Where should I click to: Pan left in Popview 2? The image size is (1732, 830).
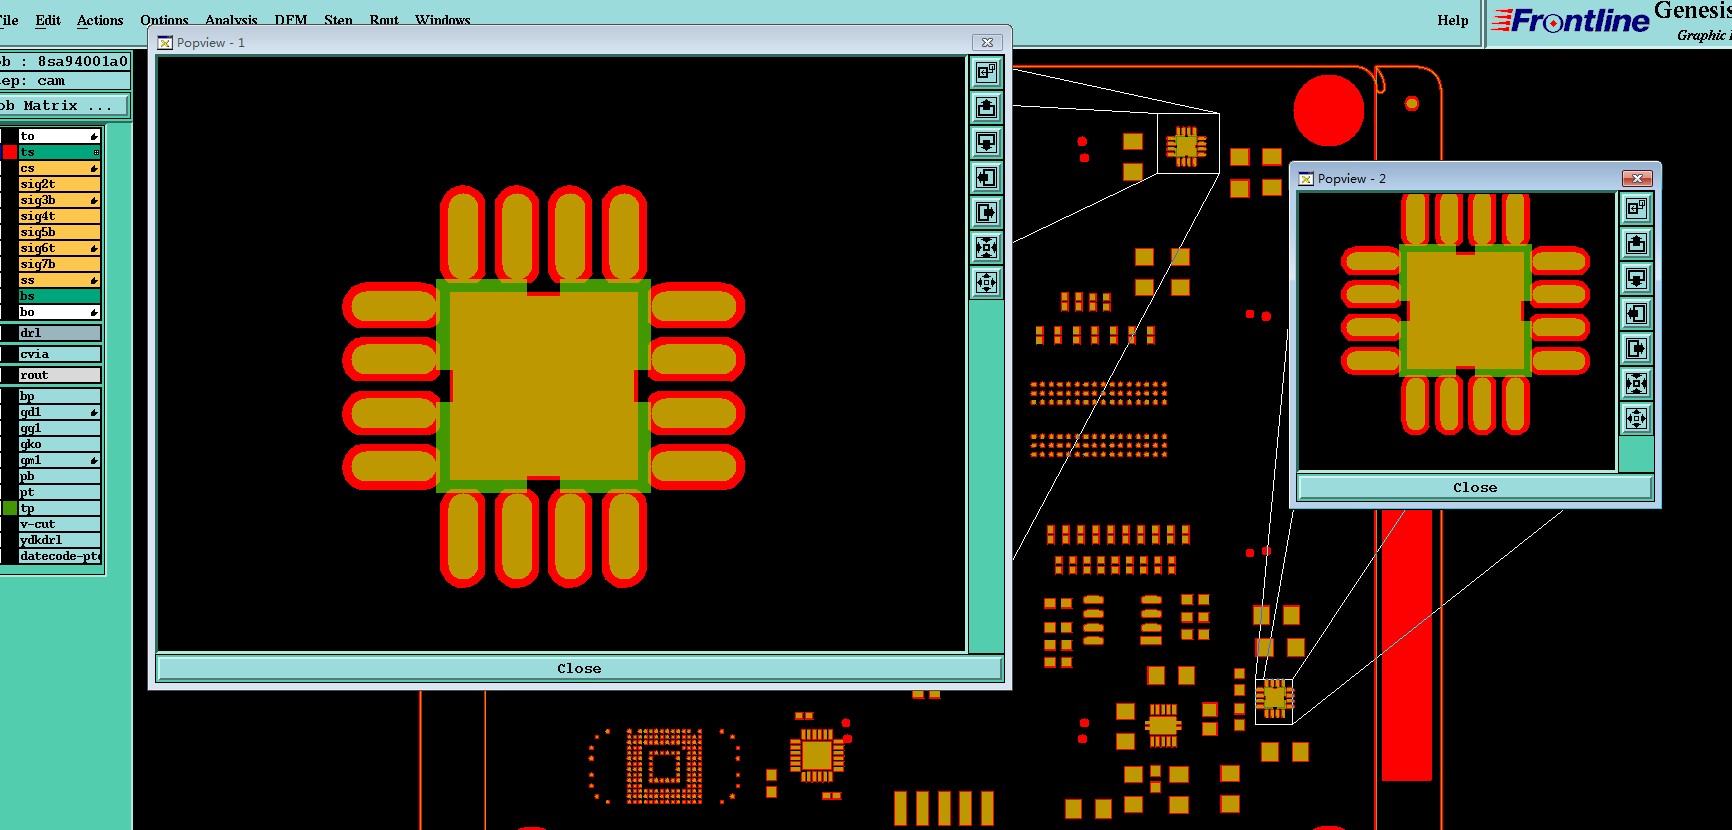pos(1636,313)
